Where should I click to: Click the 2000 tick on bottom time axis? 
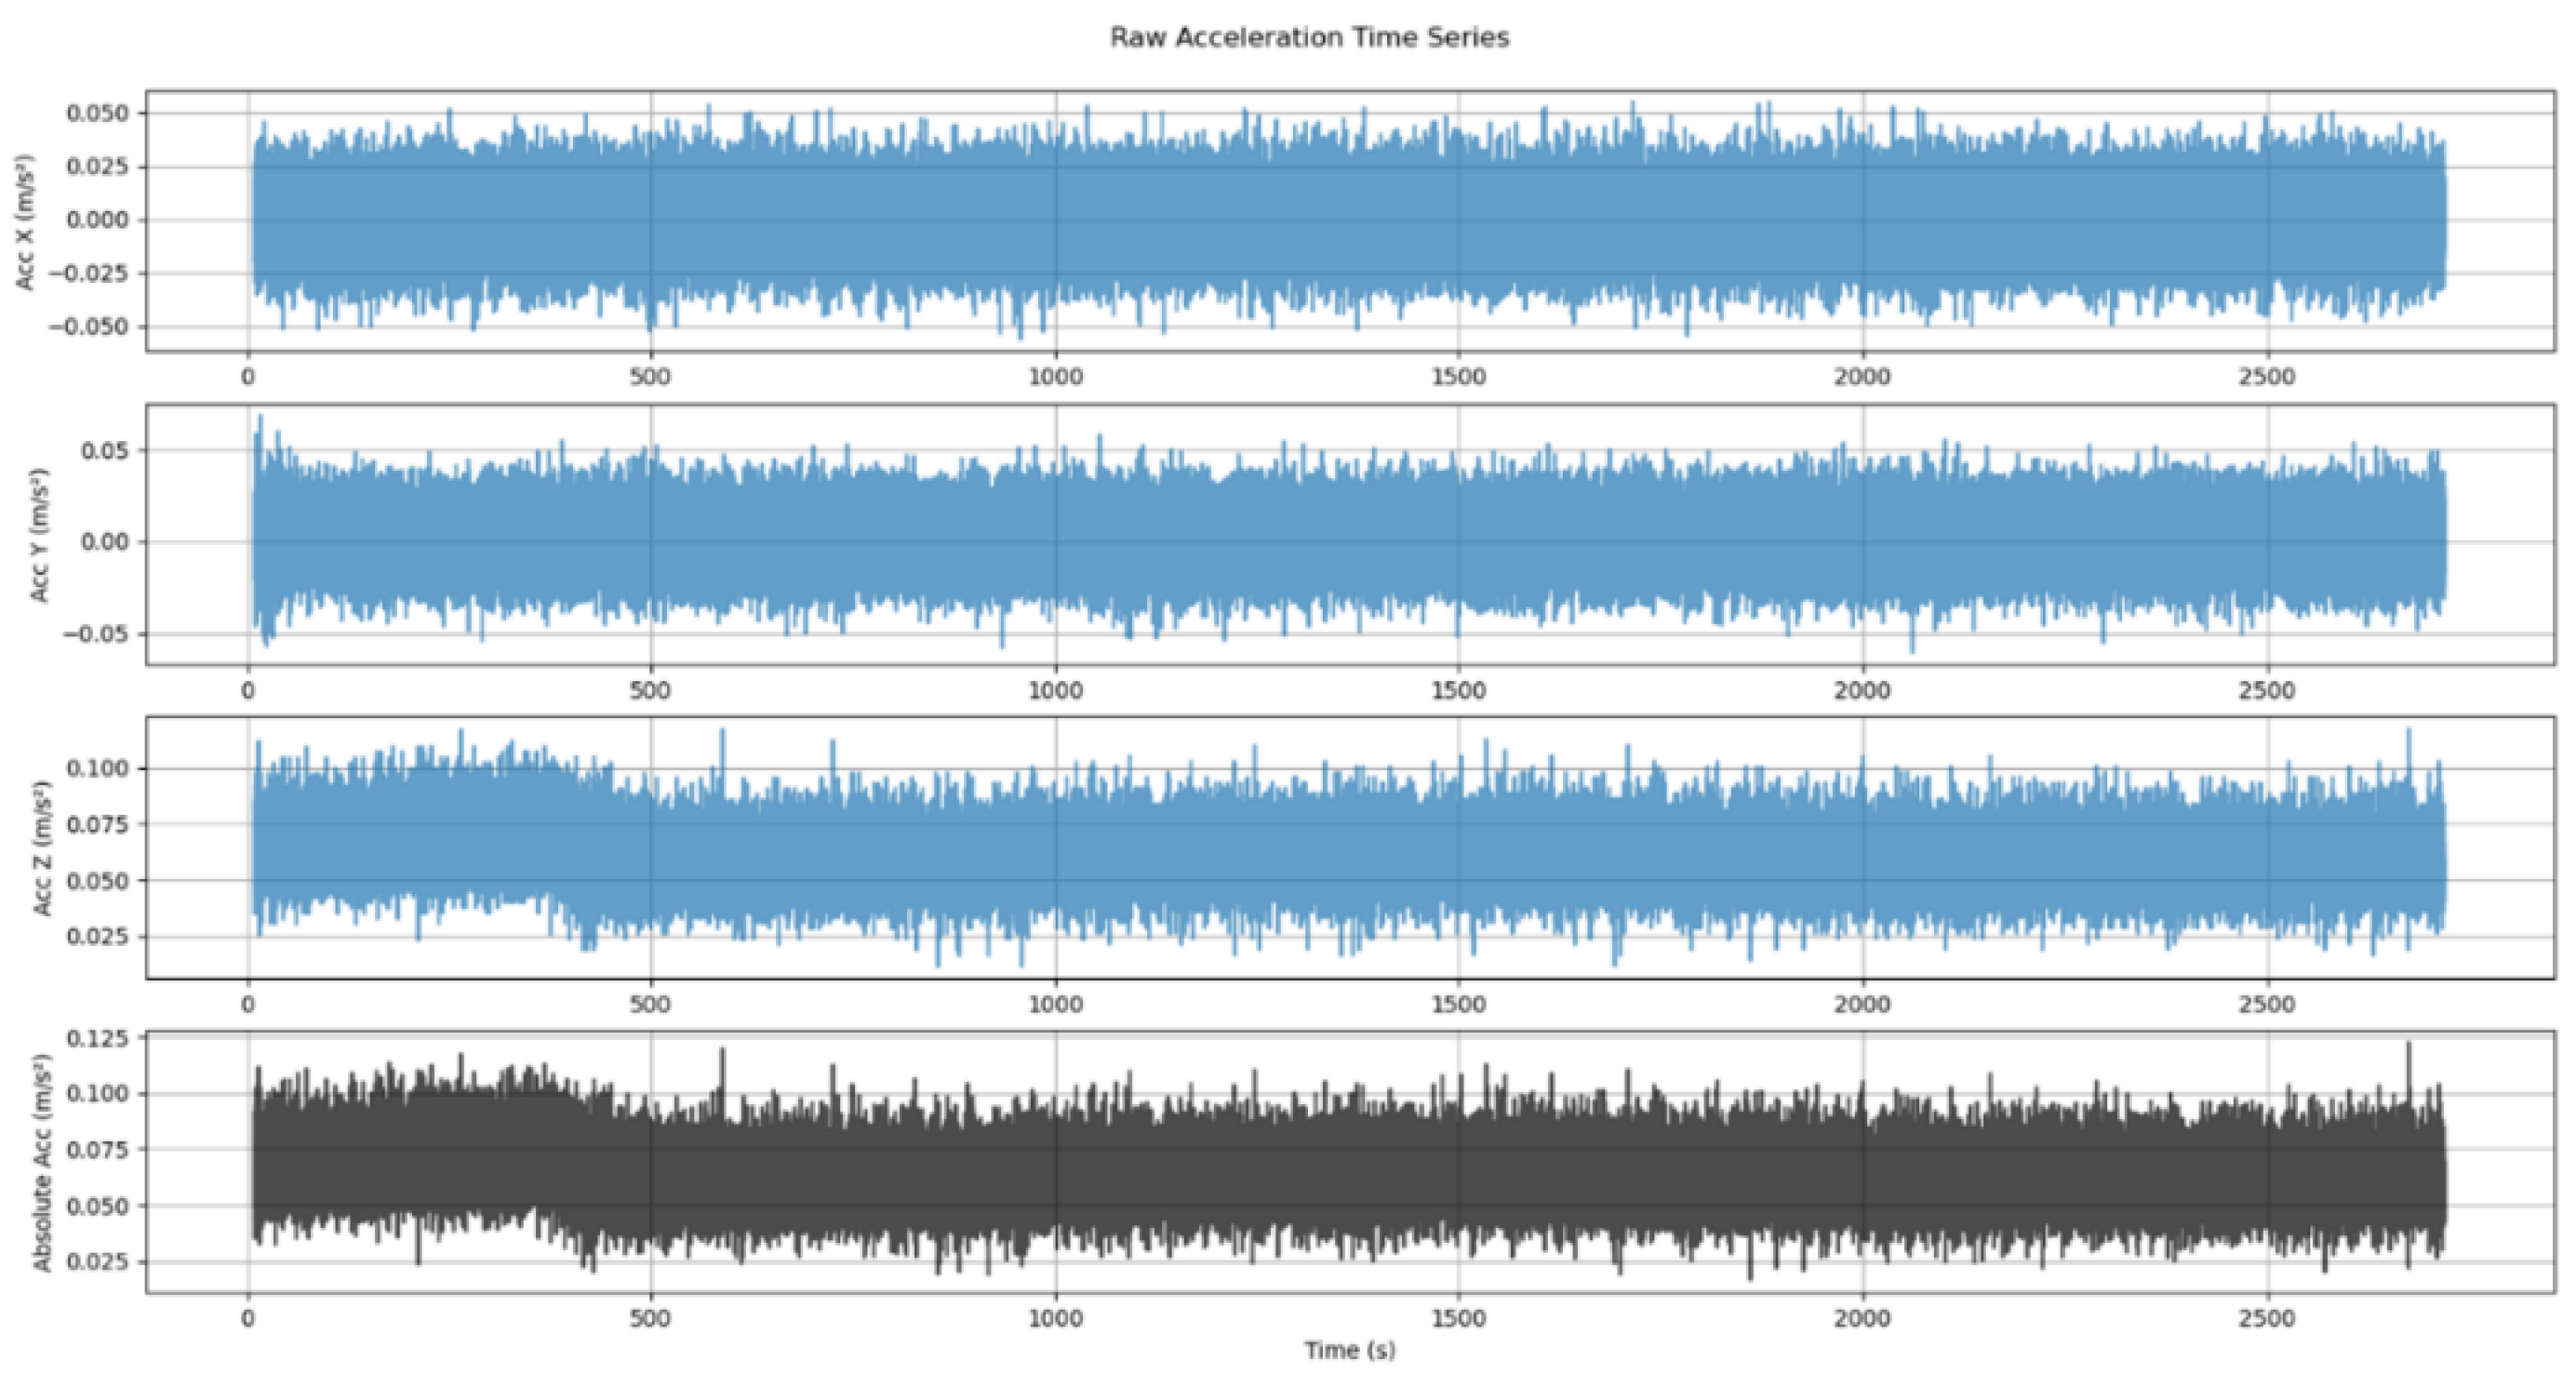coord(1862,1318)
